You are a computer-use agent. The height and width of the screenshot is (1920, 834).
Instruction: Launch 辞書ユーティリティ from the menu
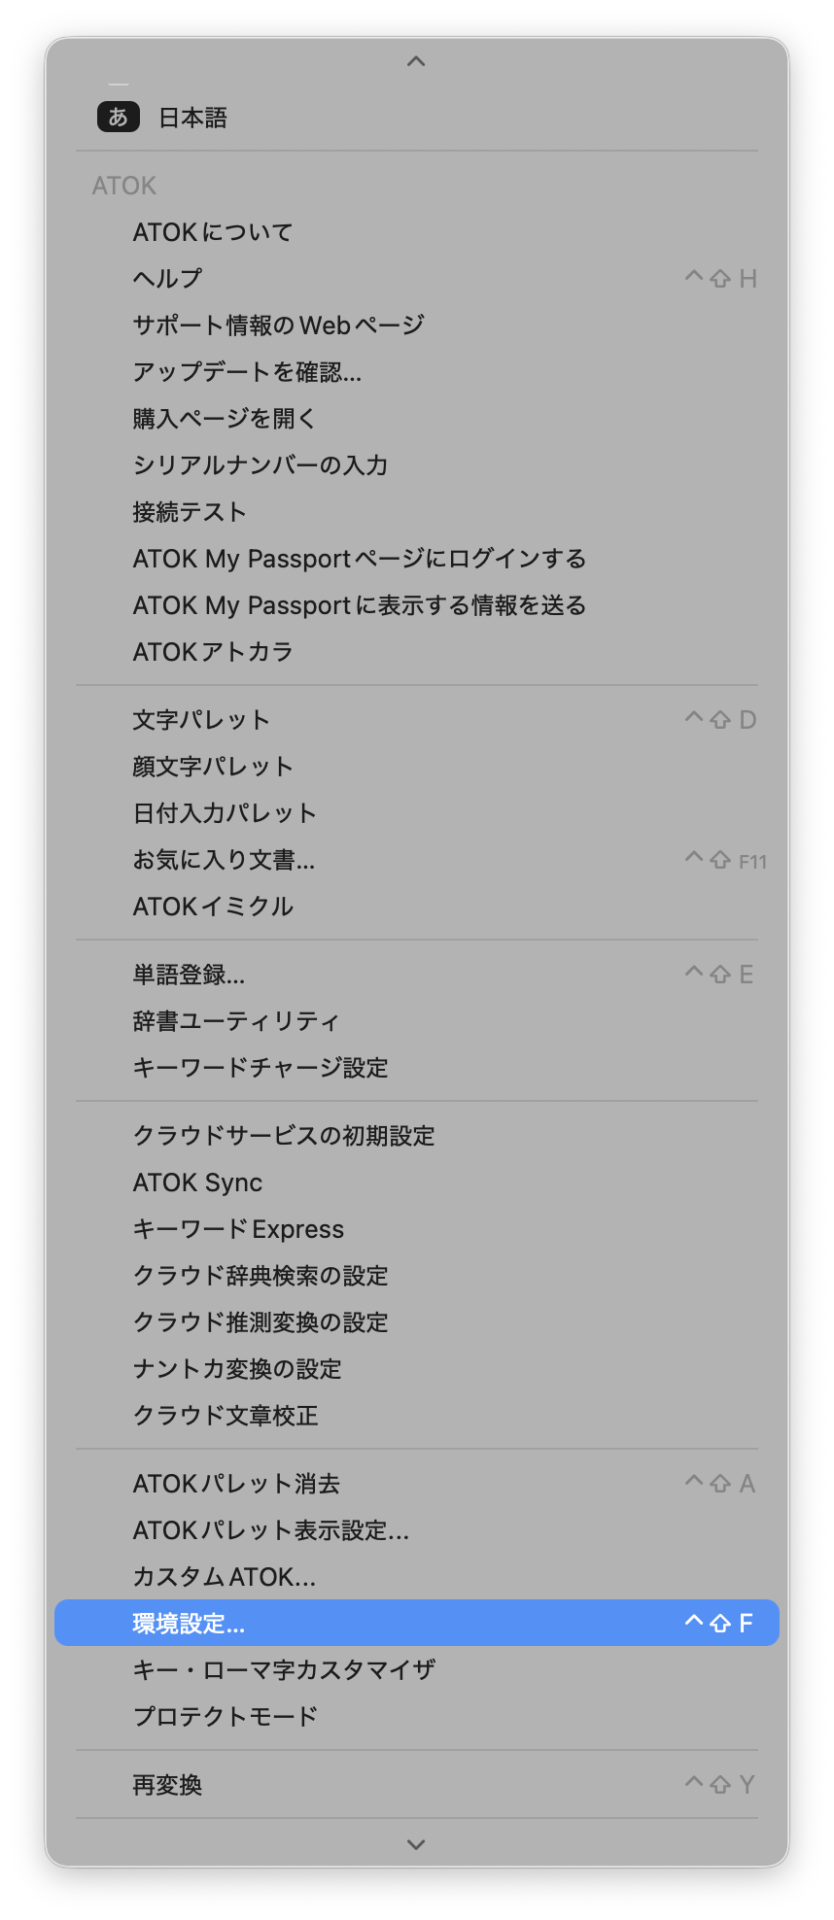(416, 1021)
